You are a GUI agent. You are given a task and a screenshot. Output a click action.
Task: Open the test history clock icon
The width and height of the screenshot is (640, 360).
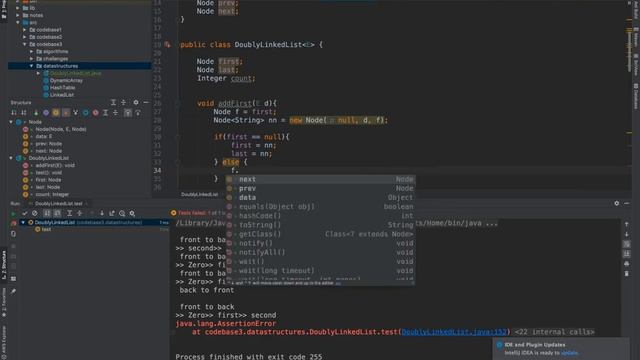click(x=122, y=213)
